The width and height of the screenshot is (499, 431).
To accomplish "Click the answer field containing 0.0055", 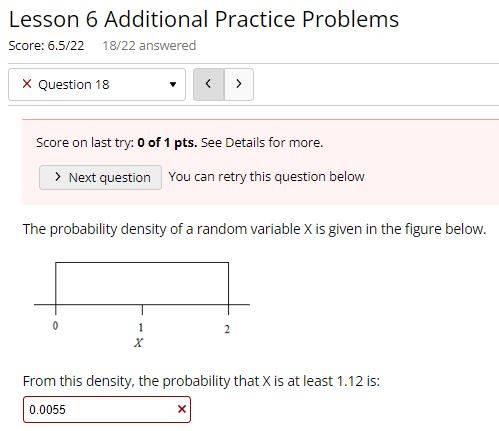I will point(107,409).
